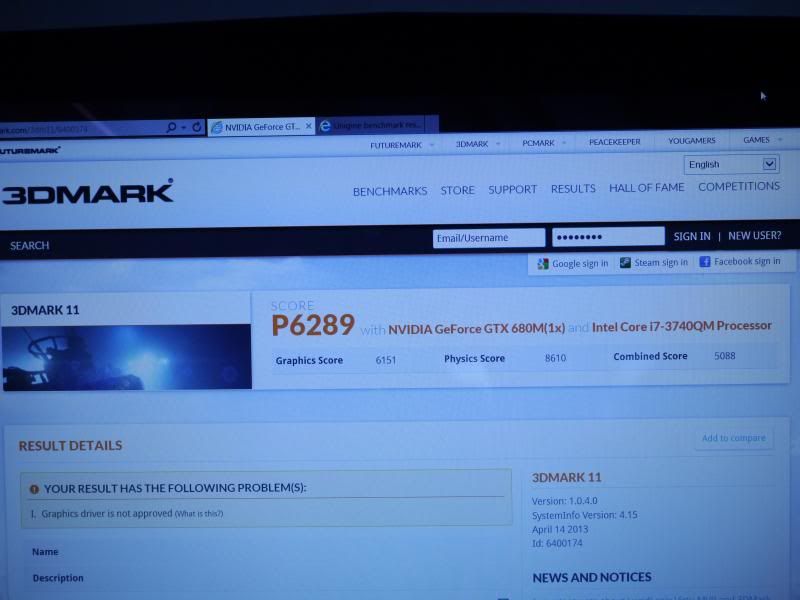Image resolution: width=800 pixels, height=600 pixels.
Task: Open the STORE page
Action: pyautogui.click(x=458, y=190)
